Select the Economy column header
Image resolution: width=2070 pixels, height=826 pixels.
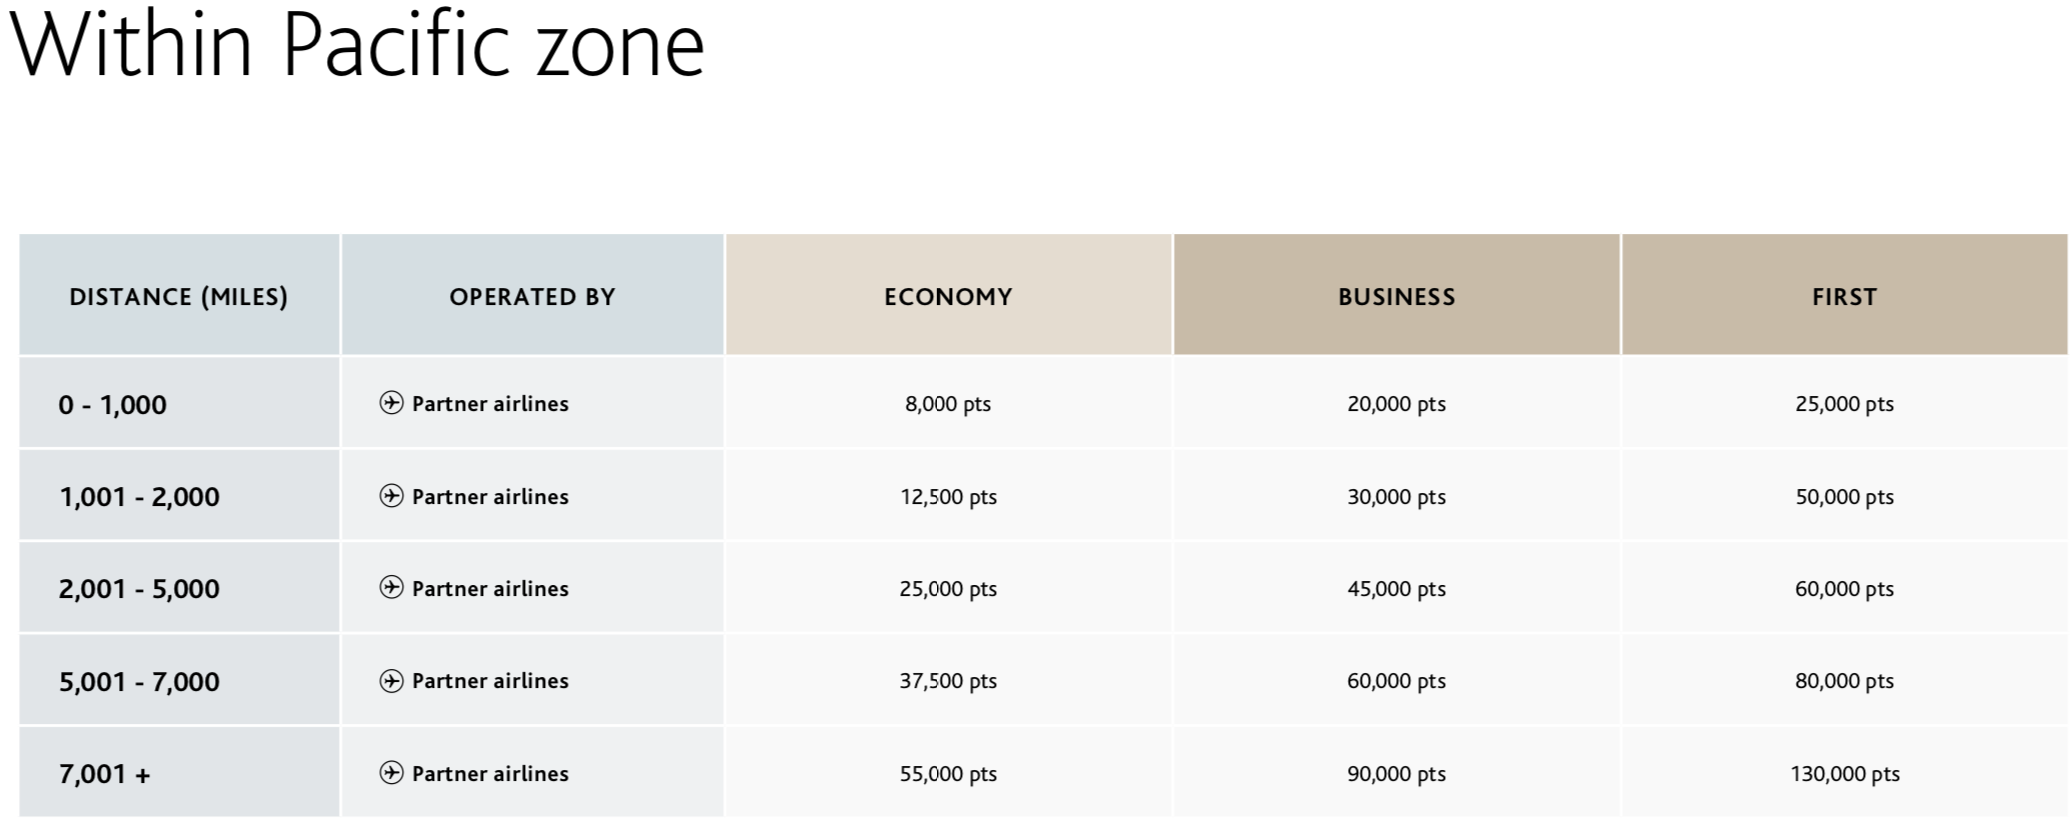click(948, 295)
